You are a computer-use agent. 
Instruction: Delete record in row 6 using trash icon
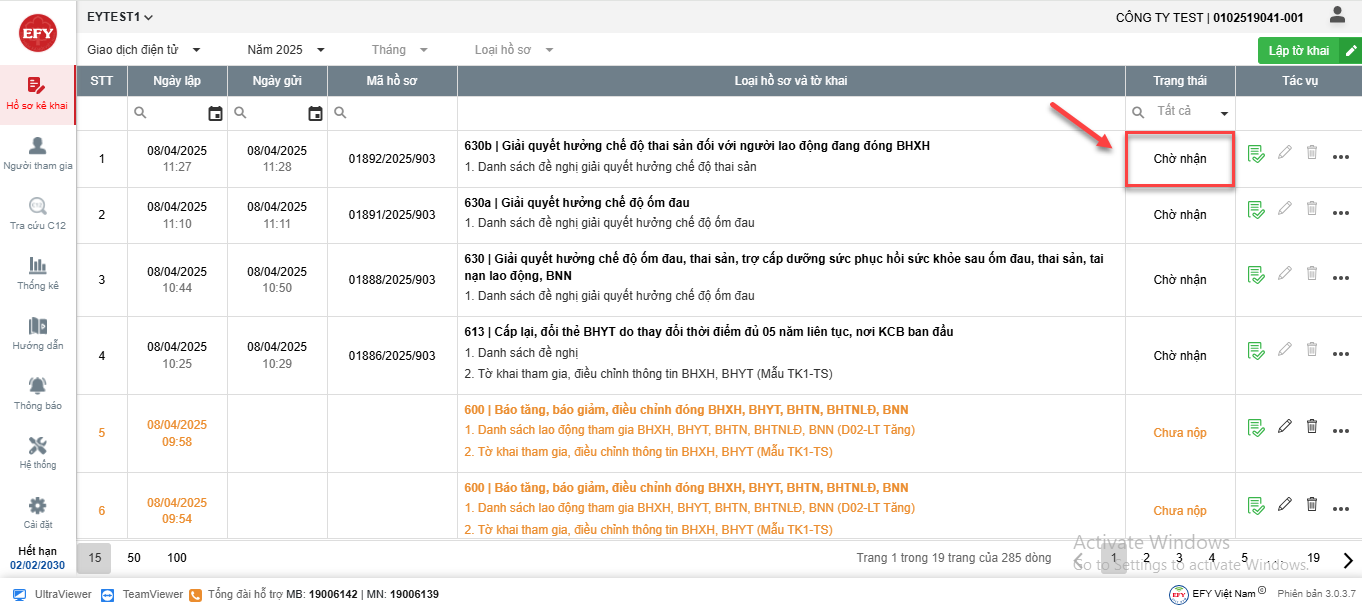(x=1312, y=505)
